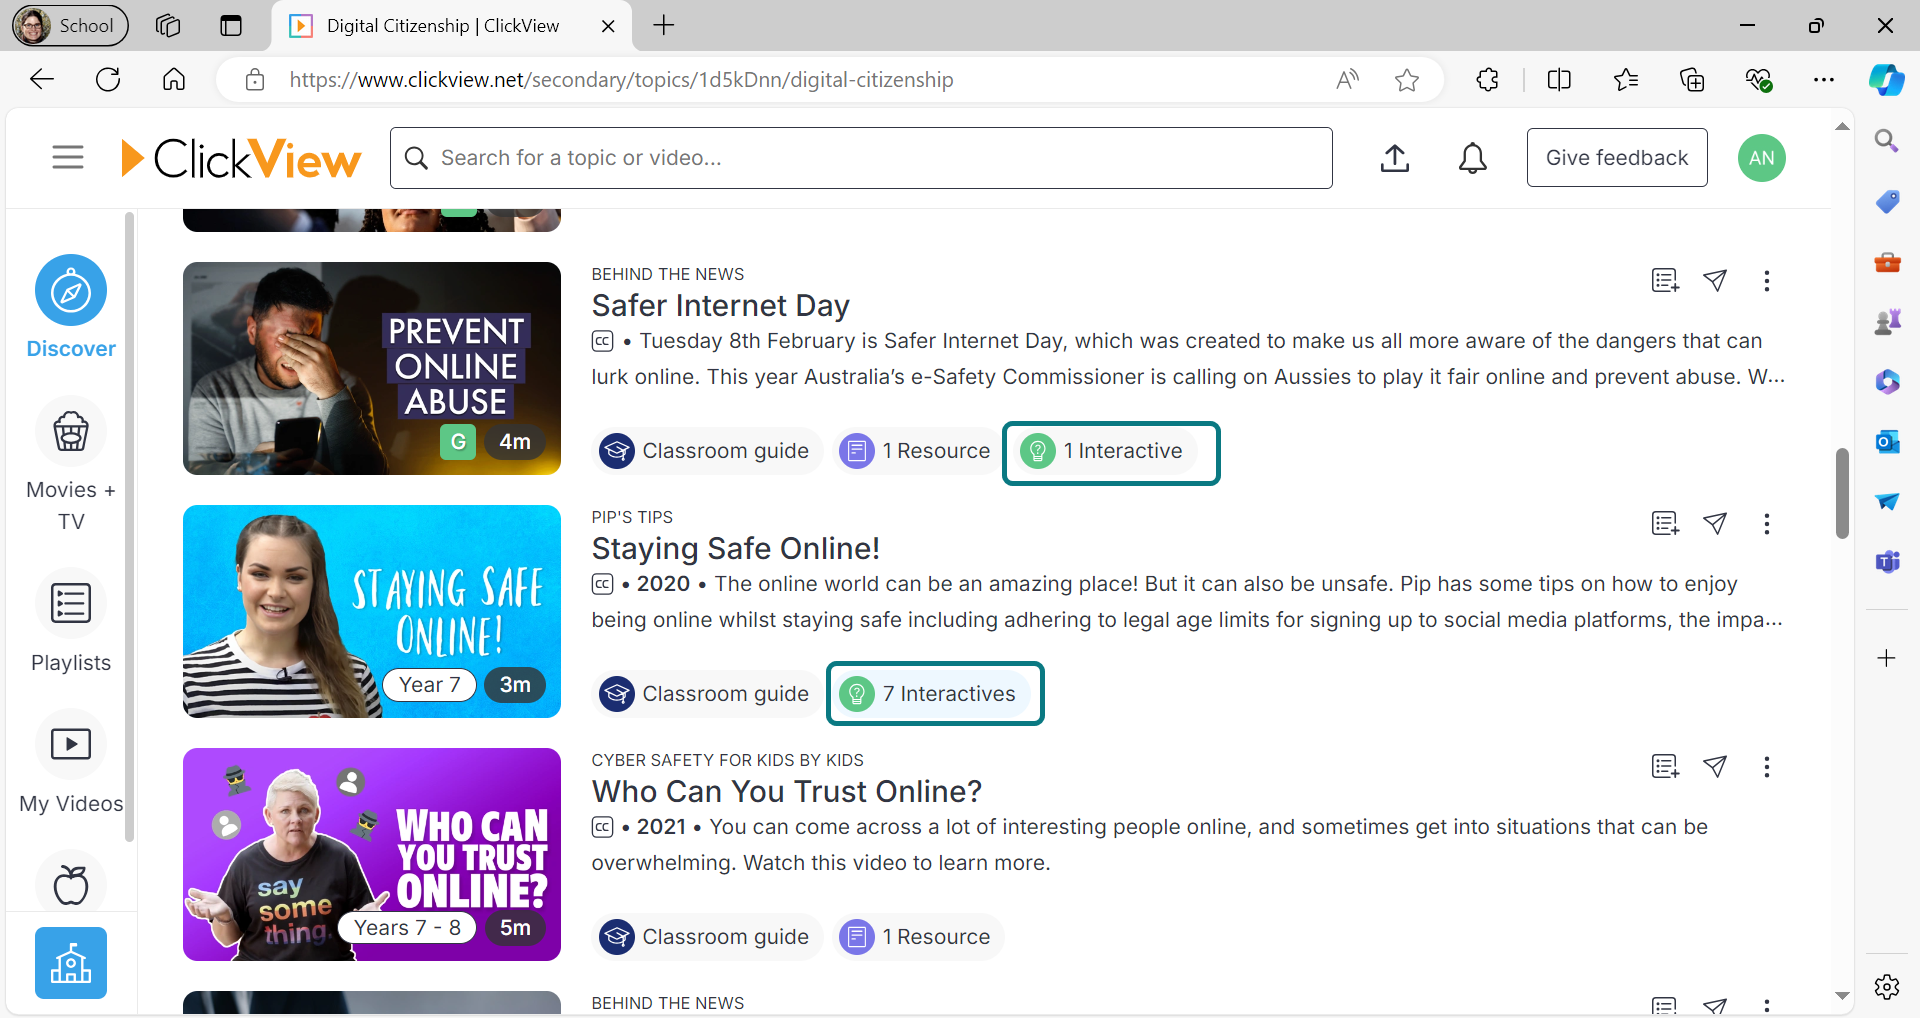Open Classroom guide for Who Can You Trust Online?
Image resolution: width=1920 pixels, height=1018 pixels.
[x=707, y=937]
